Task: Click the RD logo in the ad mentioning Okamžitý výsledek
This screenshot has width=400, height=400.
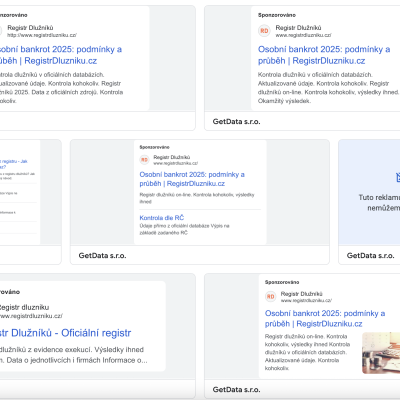Action: click(264, 31)
